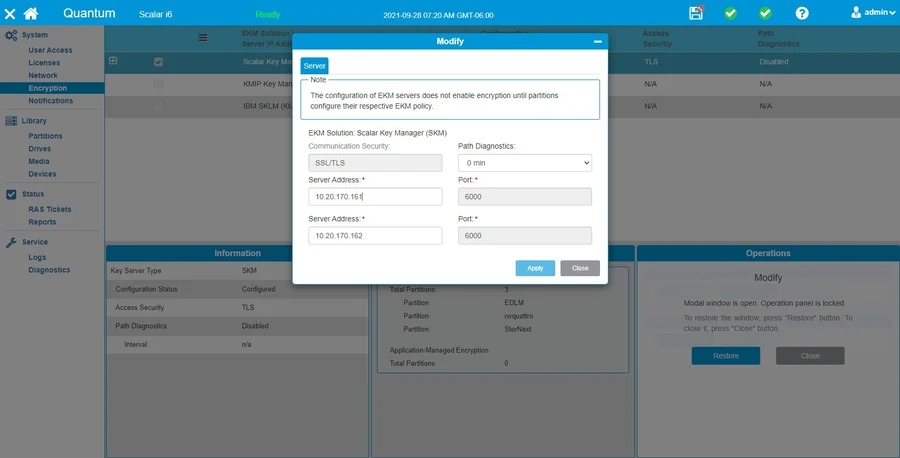The height and width of the screenshot is (458, 900).
Task: Open Reports in sidebar
Action: tap(42, 222)
